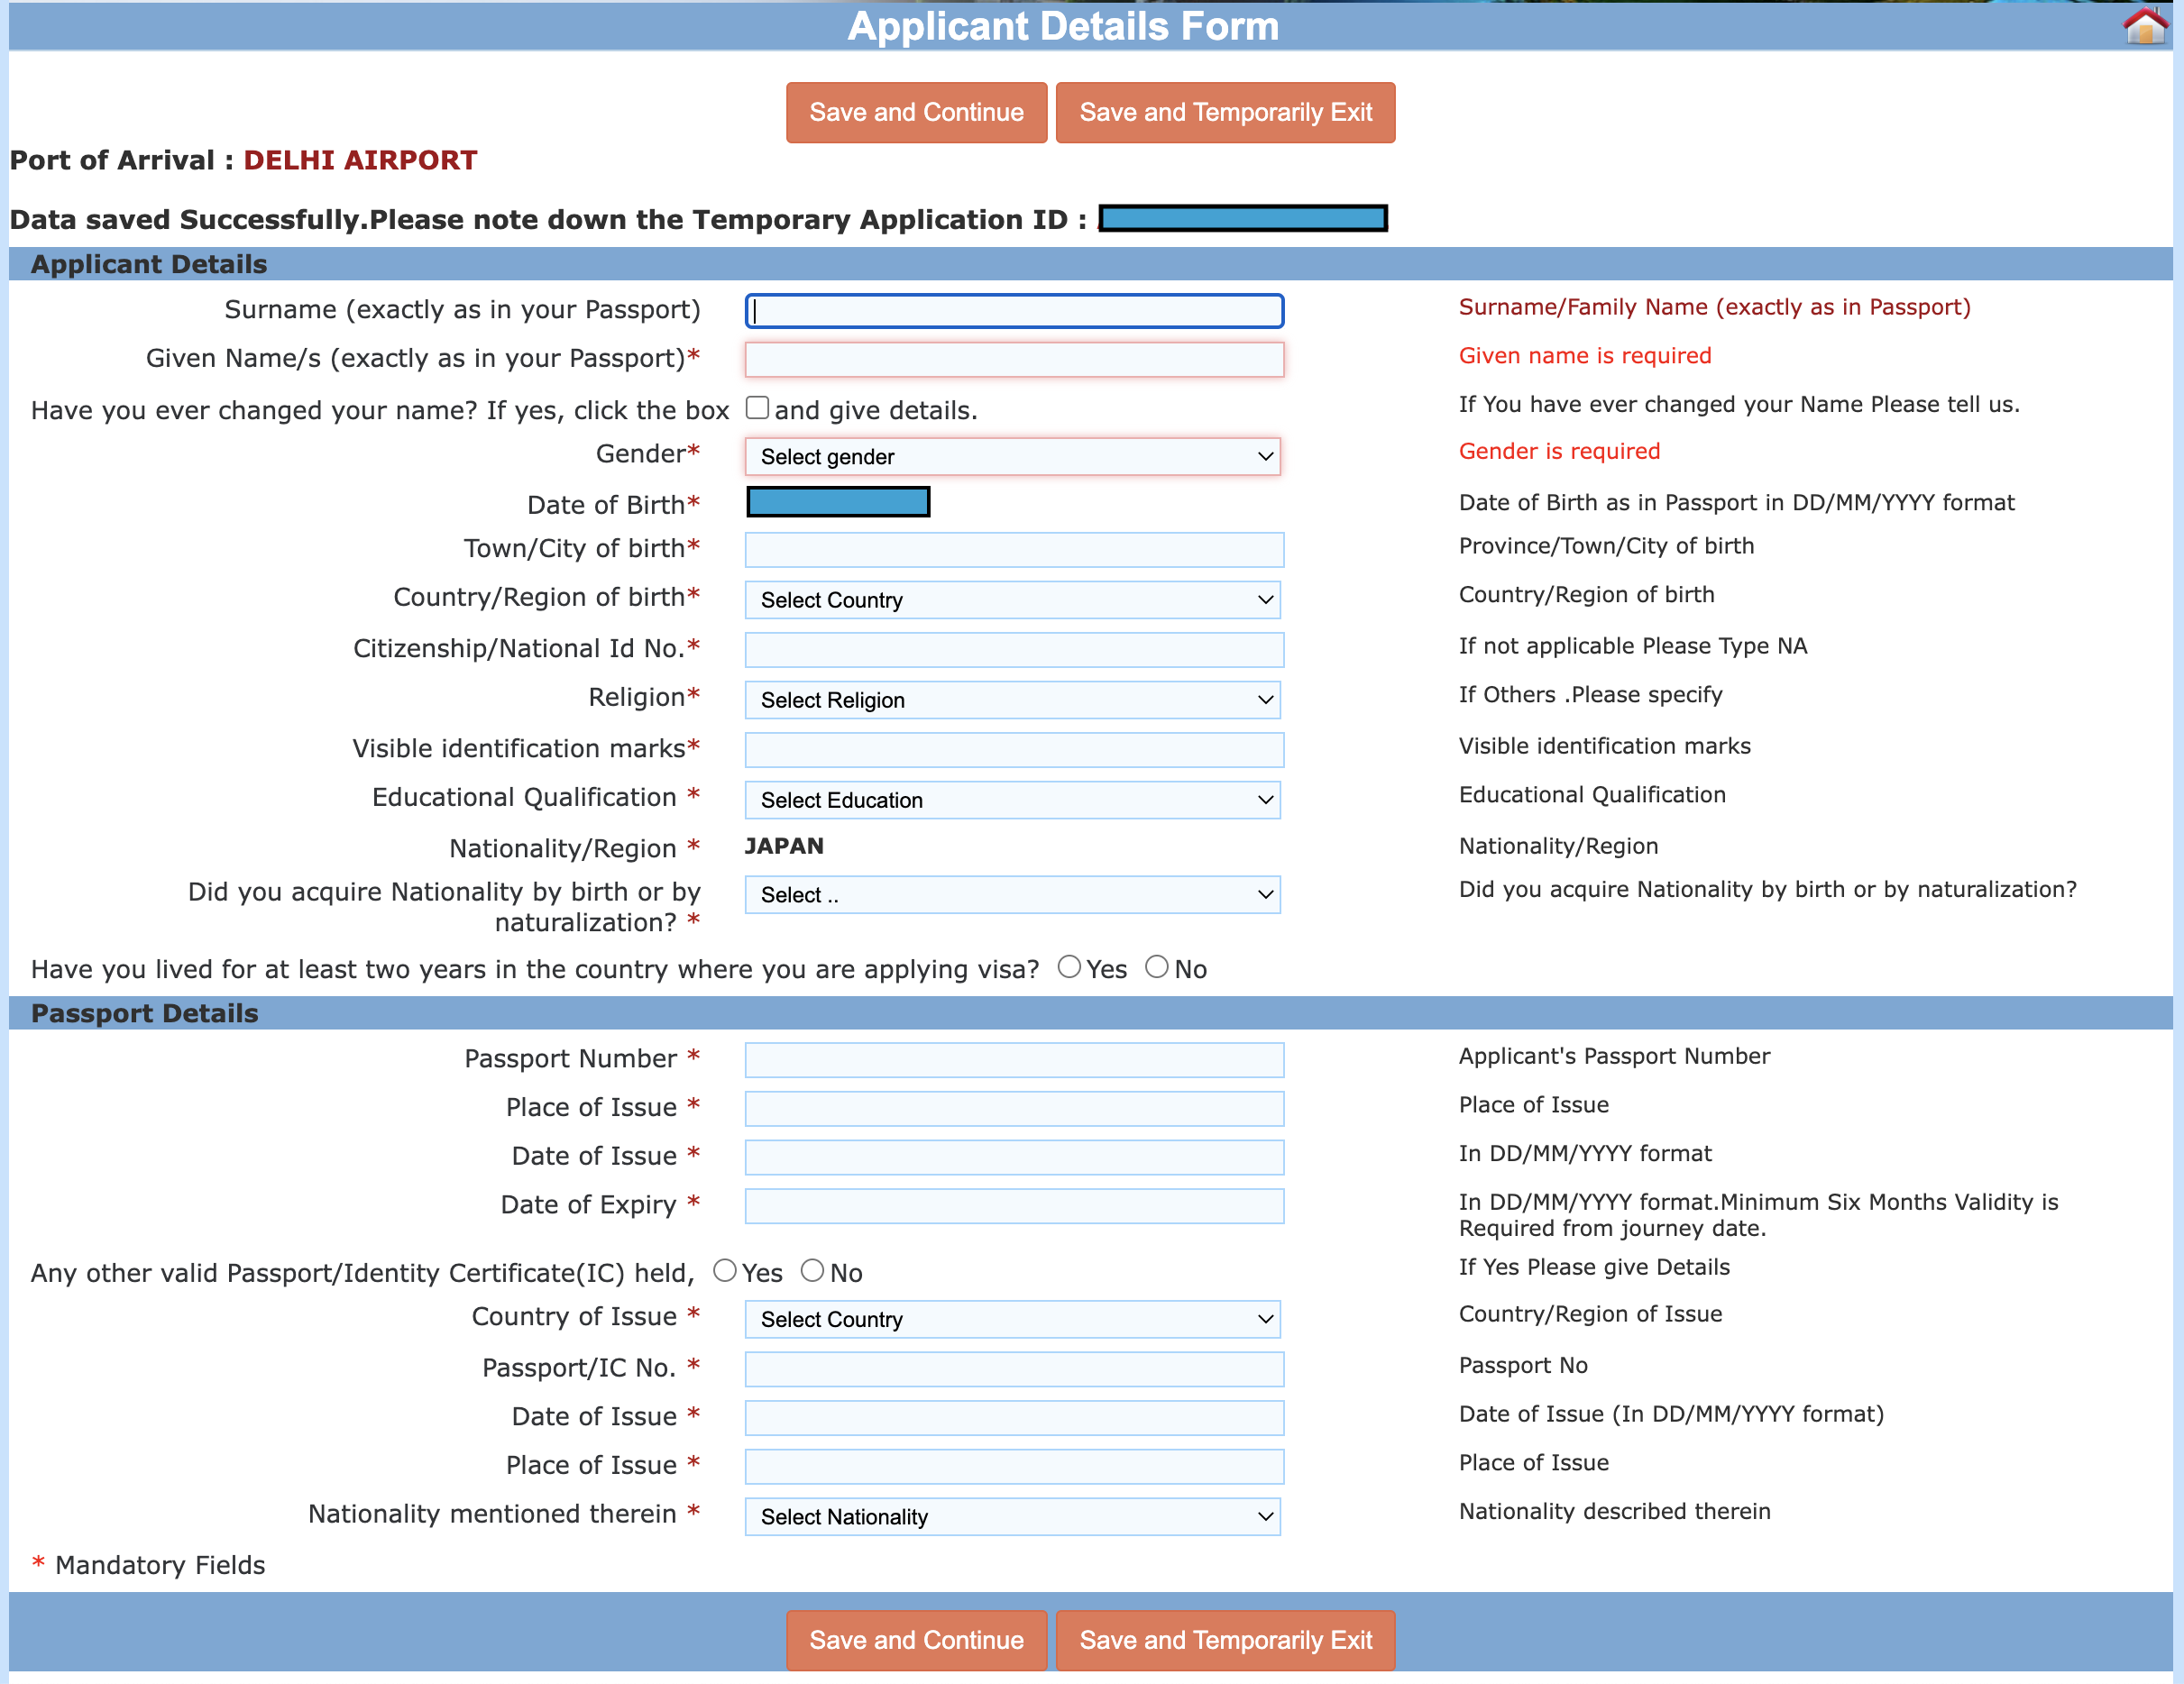Click bottom Save and Temporarily Exit button

[1225, 1640]
